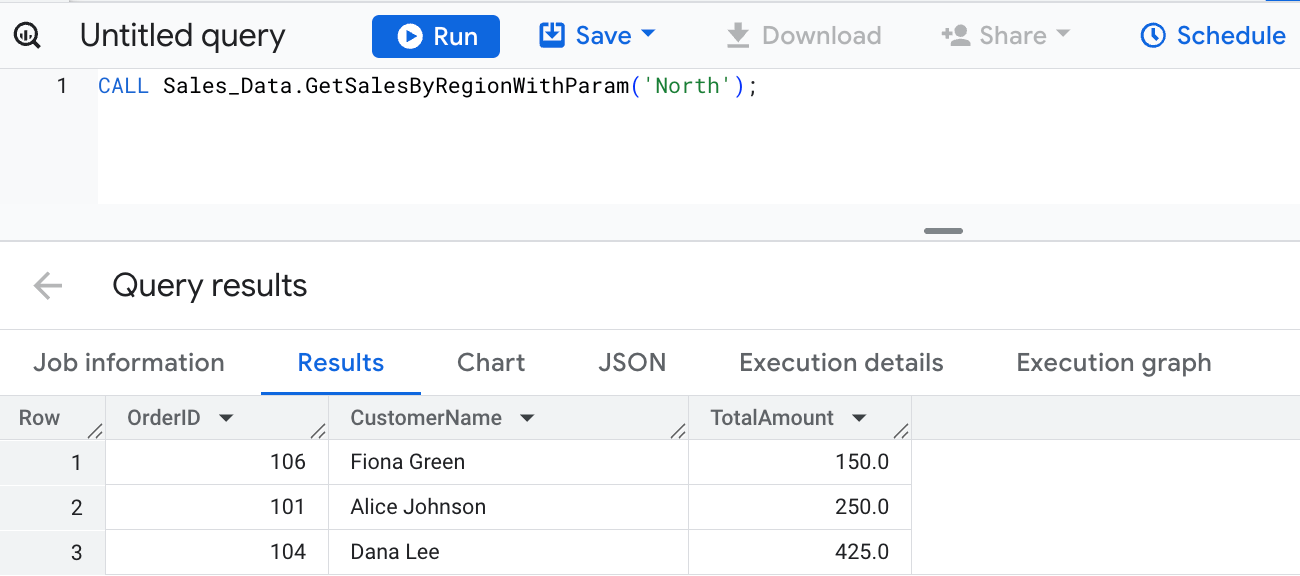
Task: Click the Fiona Green cell
Action: 509,462
